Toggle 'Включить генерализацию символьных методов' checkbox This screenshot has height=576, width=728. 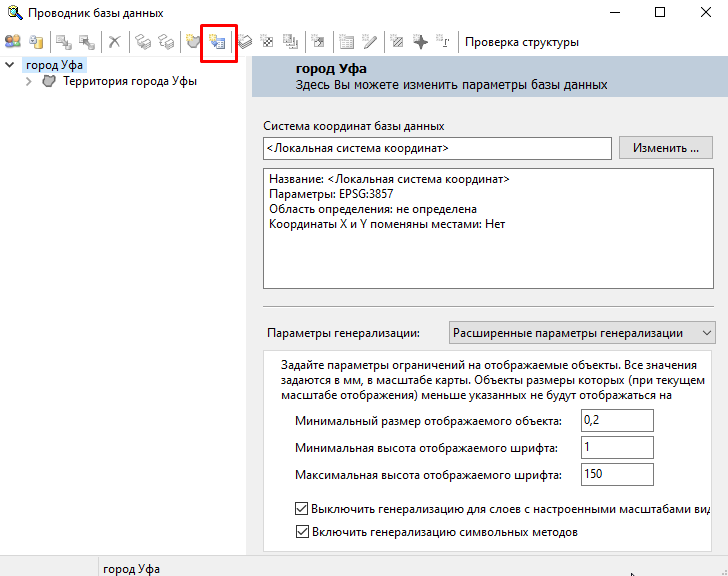302,531
